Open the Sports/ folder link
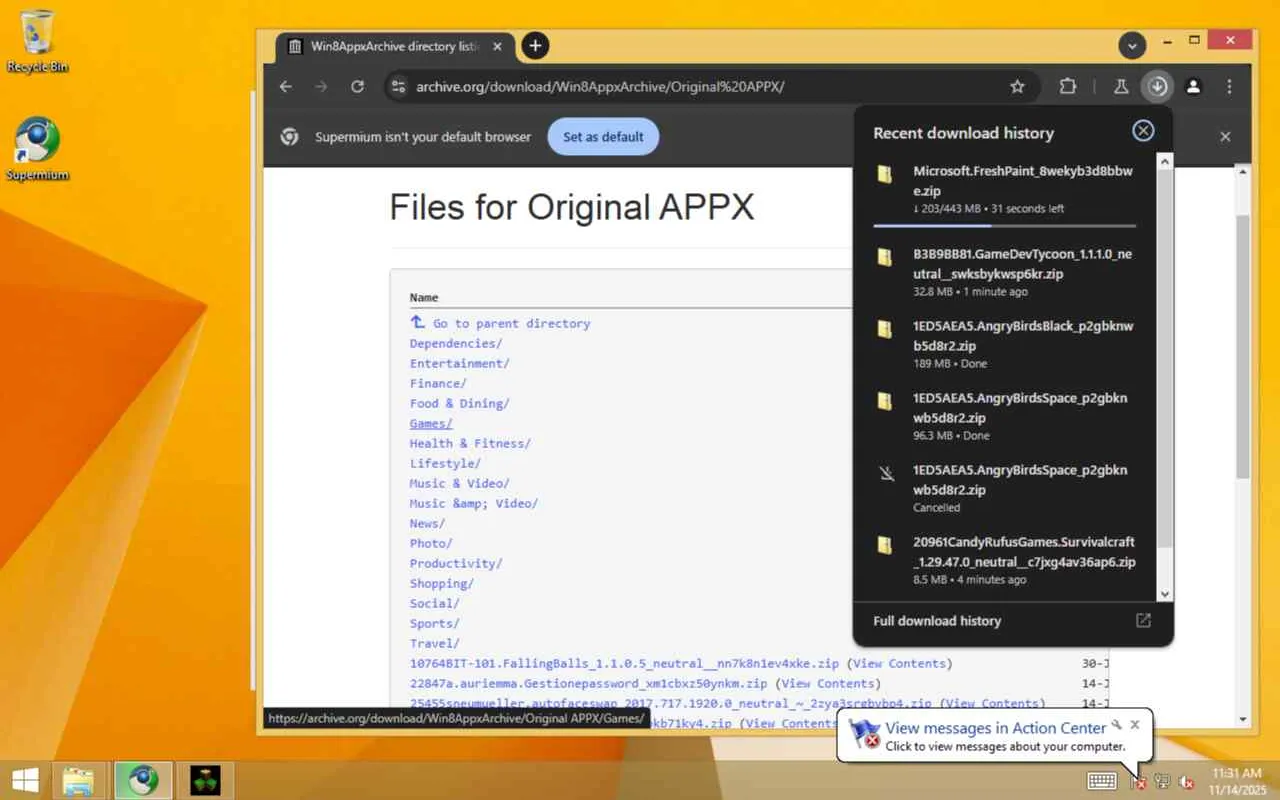The height and width of the screenshot is (800, 1280). (434, 623)
